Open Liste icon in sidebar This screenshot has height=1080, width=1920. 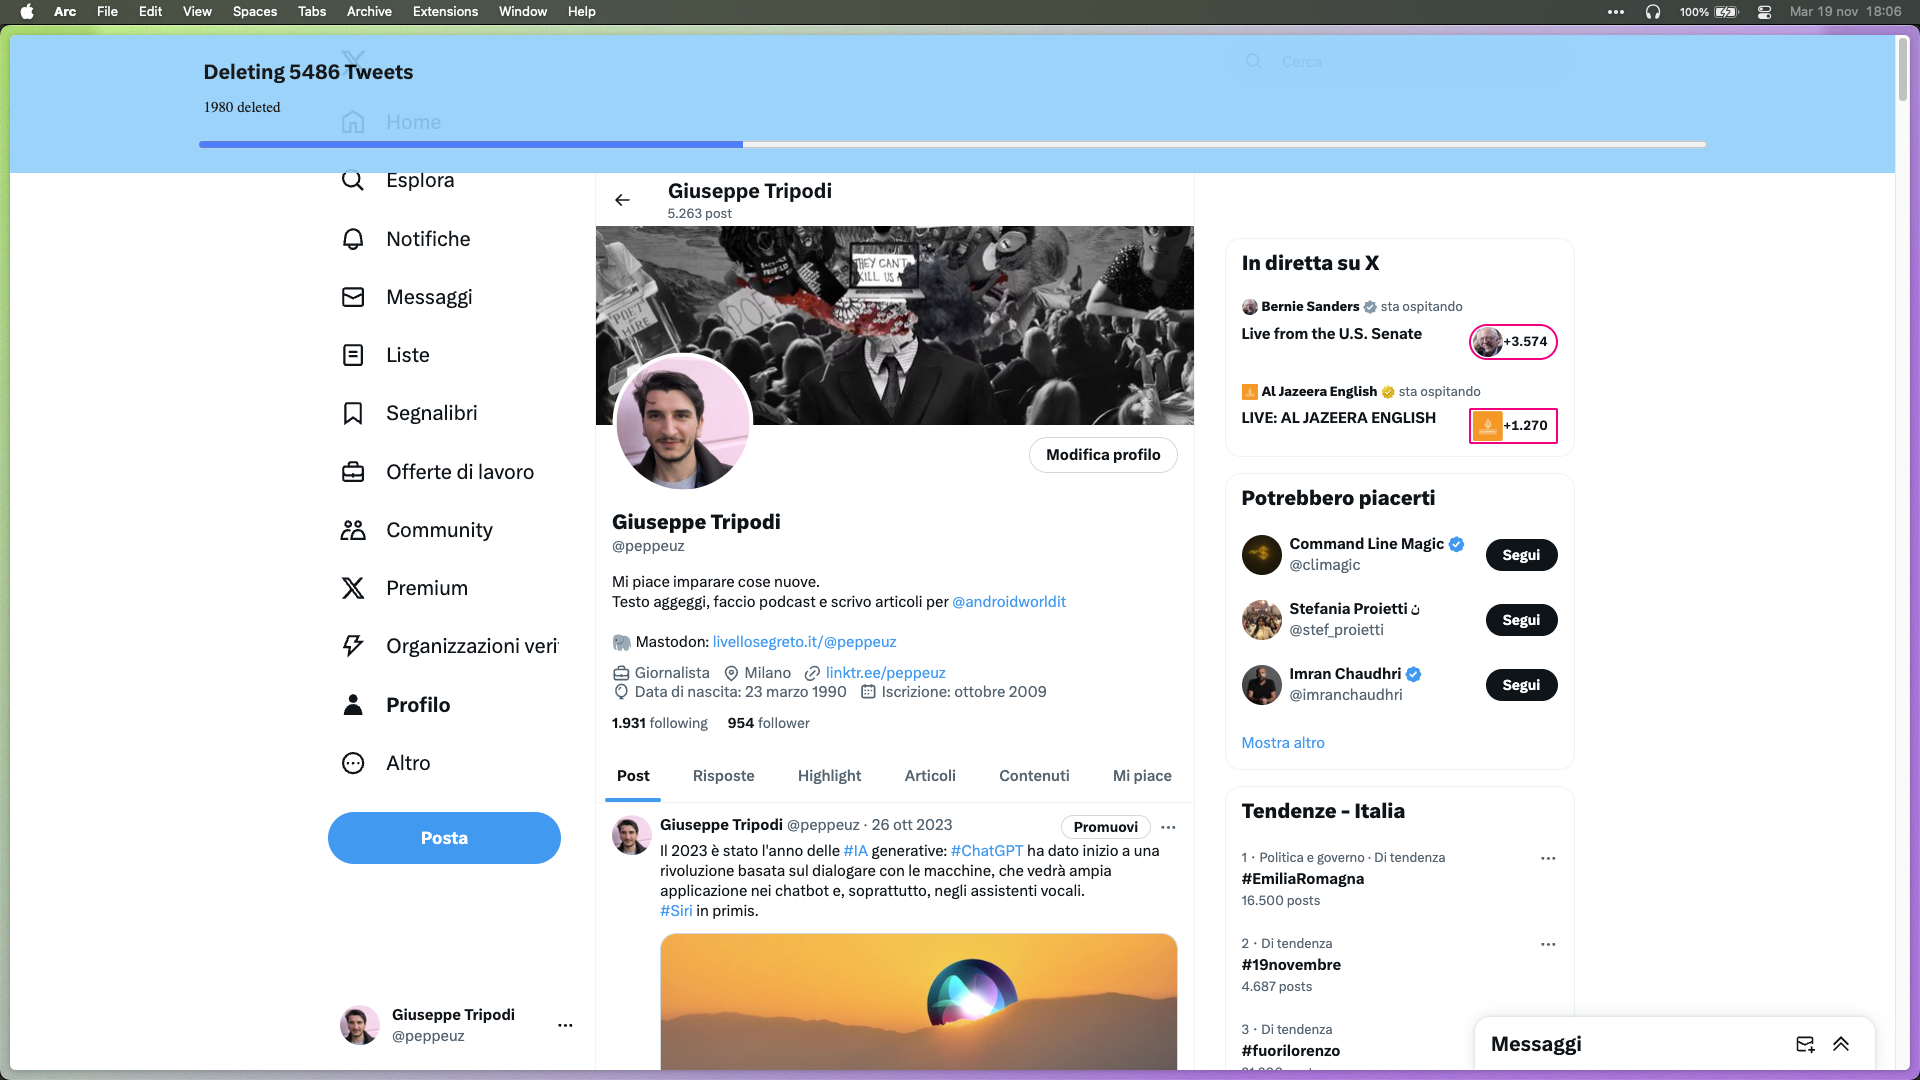353,355
